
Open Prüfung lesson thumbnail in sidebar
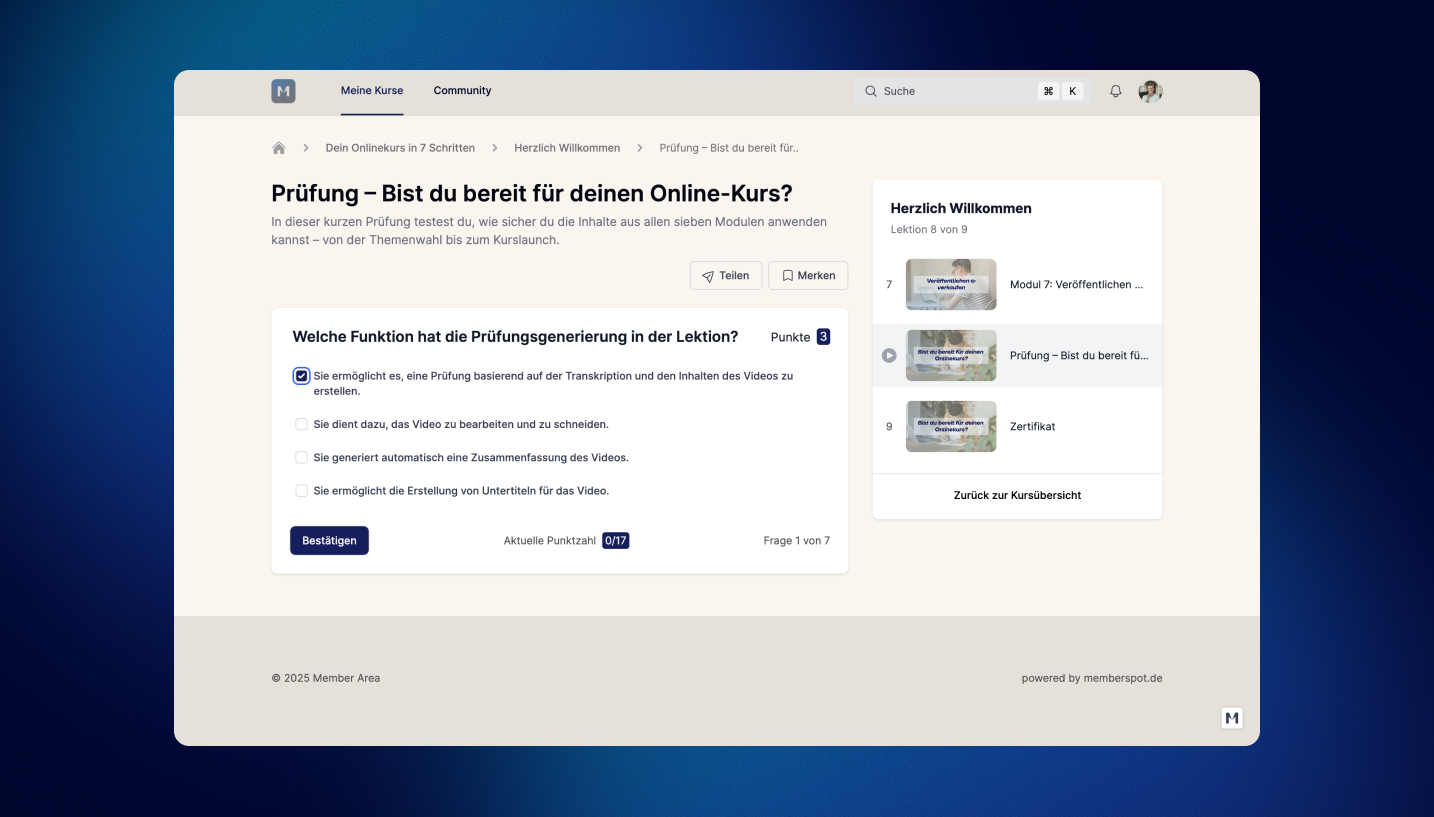tap(951, 356)
